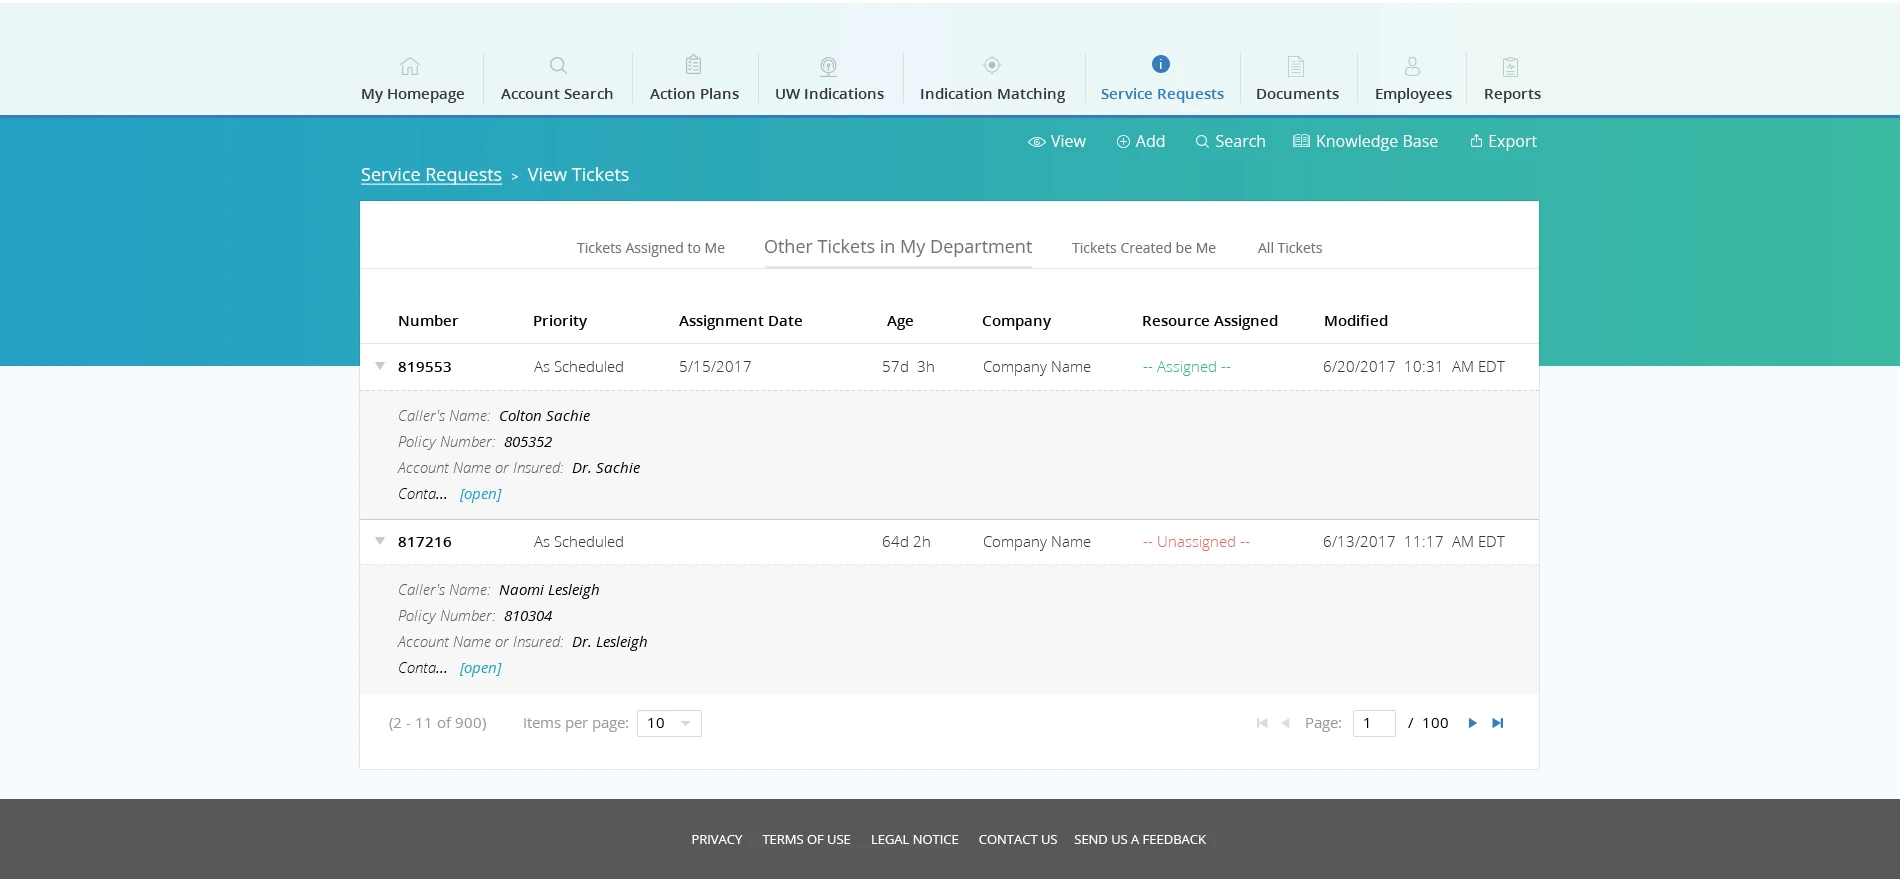
Task: Click the CONTACT US footer link
Action: [1017, 840]
